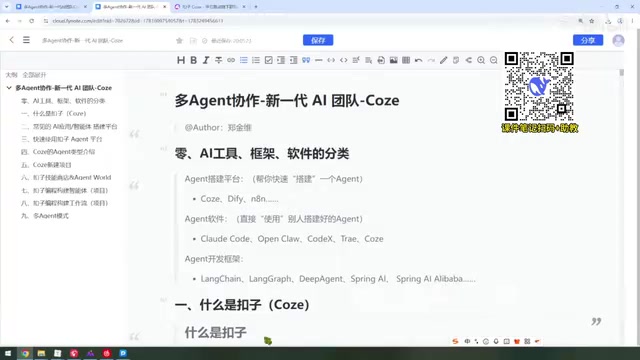Viewport: 640px width, 360px height.
Task: Open File Explorer from taskbar
Action: 41,353
